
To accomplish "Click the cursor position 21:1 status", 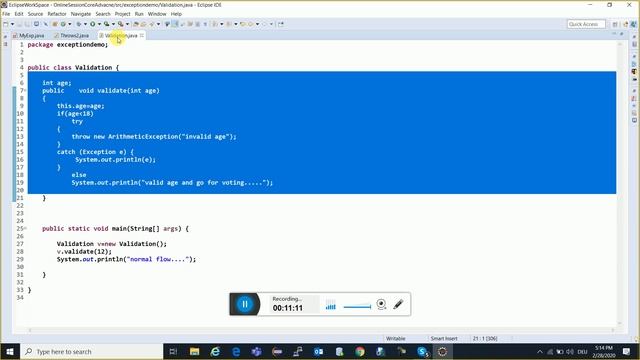I will click(485, 338).
